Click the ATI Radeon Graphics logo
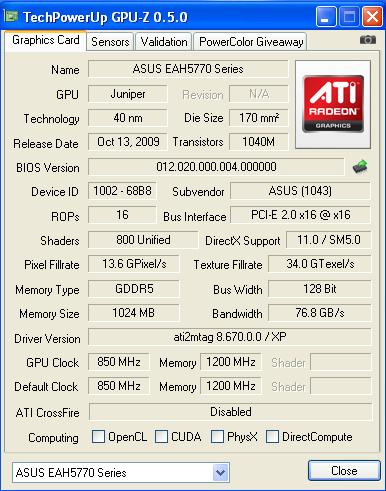 (x=333, y=104)
